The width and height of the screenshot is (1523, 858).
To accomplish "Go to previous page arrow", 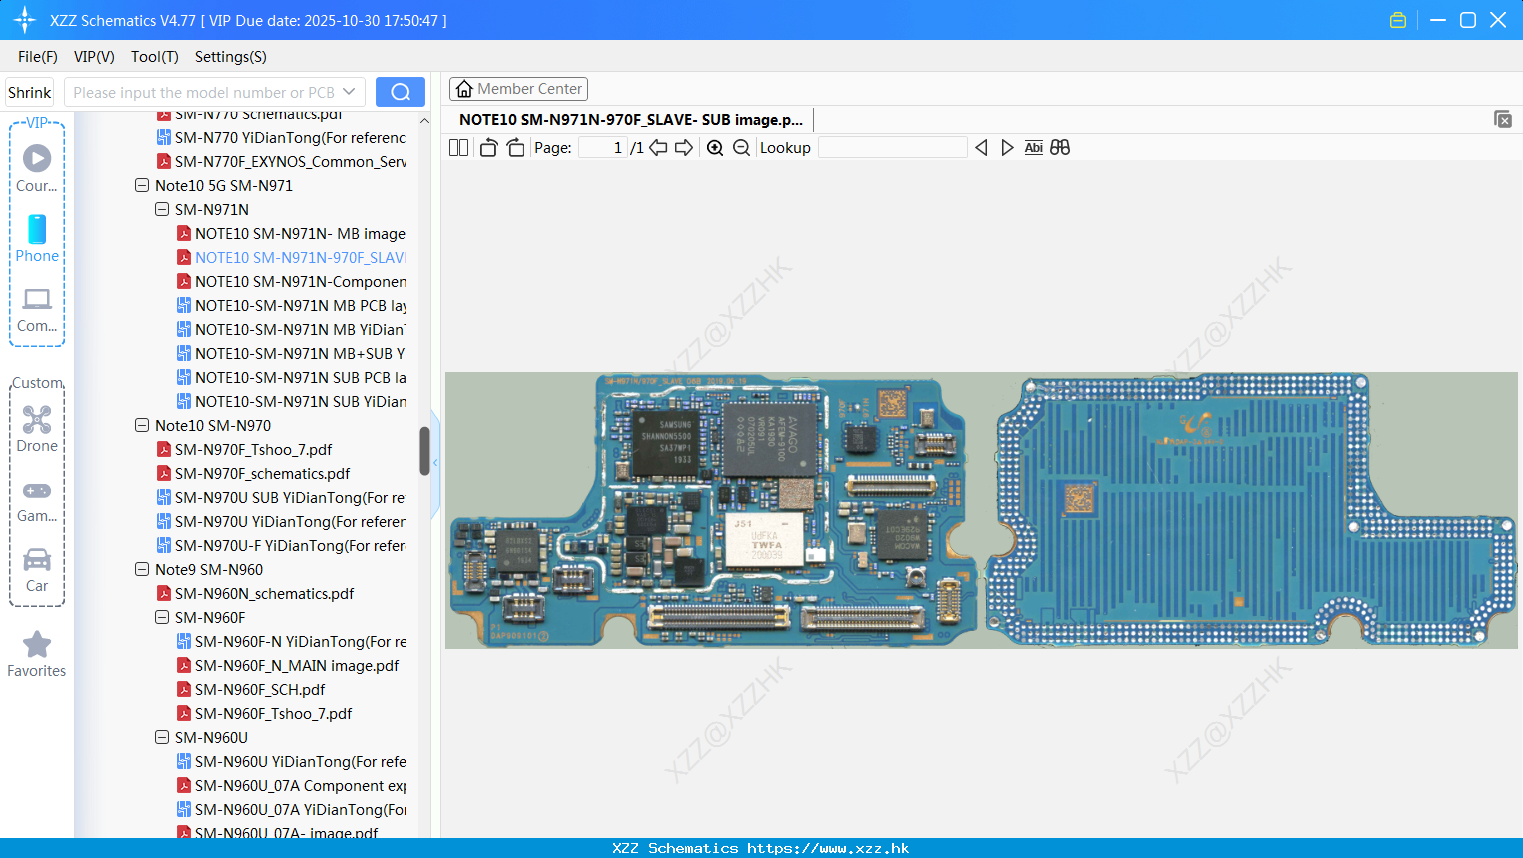I will coord(658,147).
